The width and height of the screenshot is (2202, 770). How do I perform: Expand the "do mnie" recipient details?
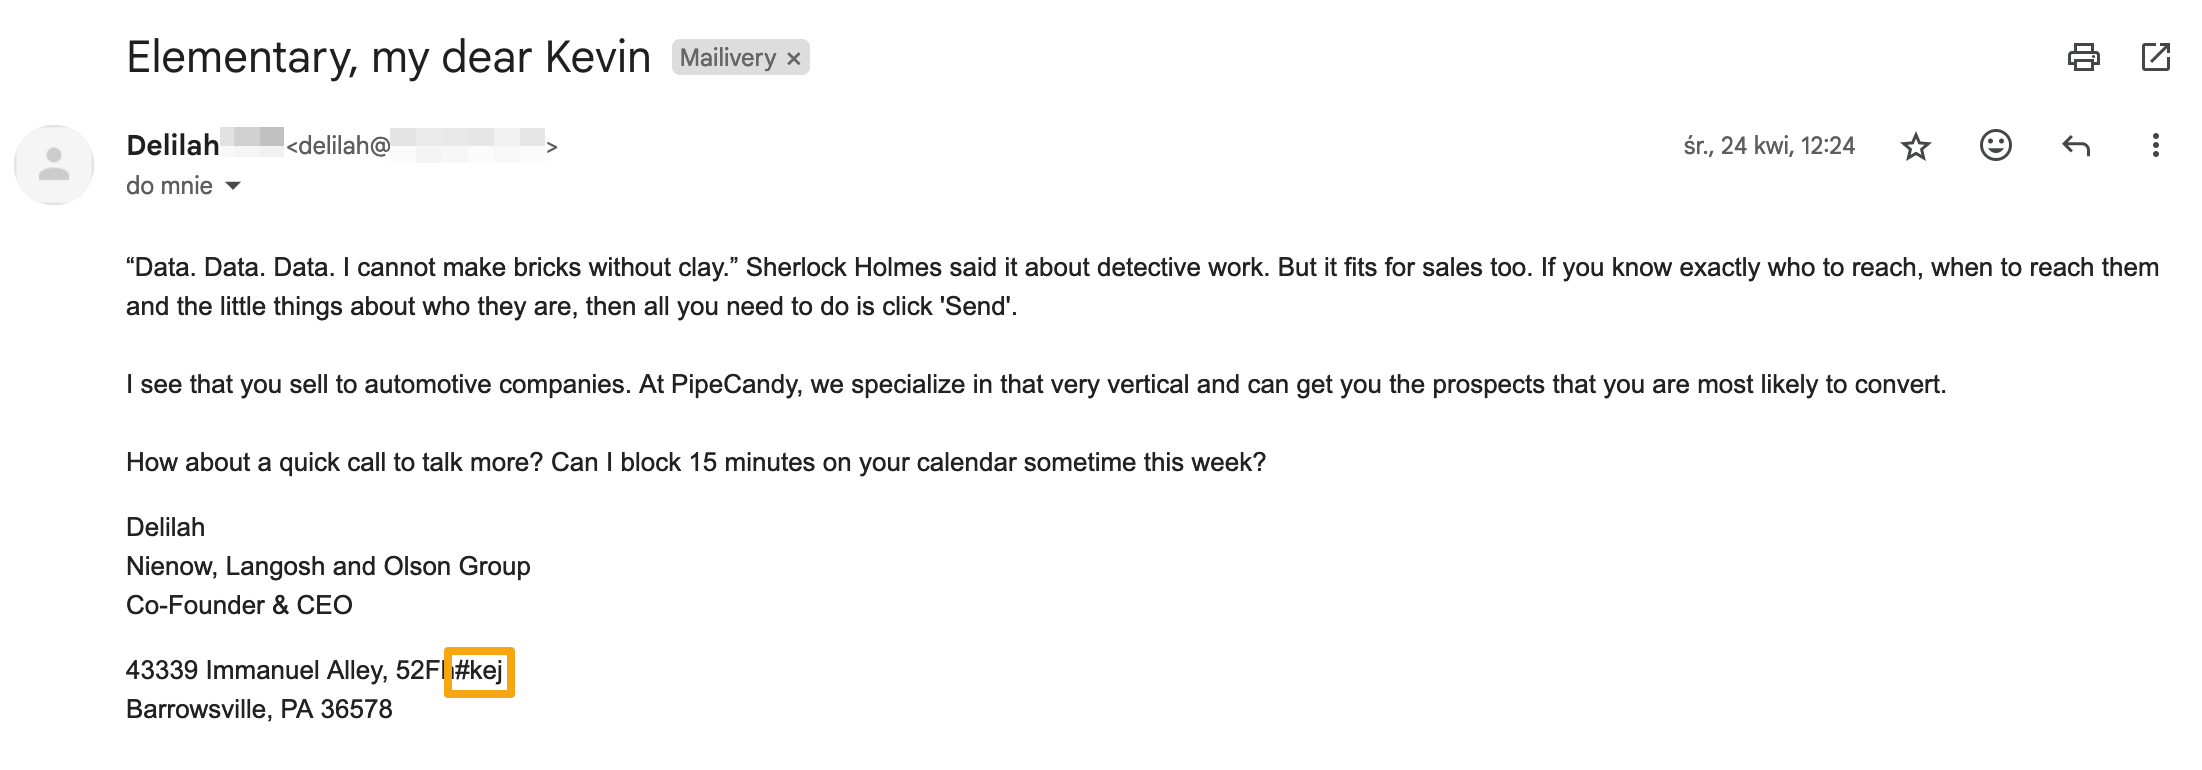pyautogui.click(x=233, y=186)
